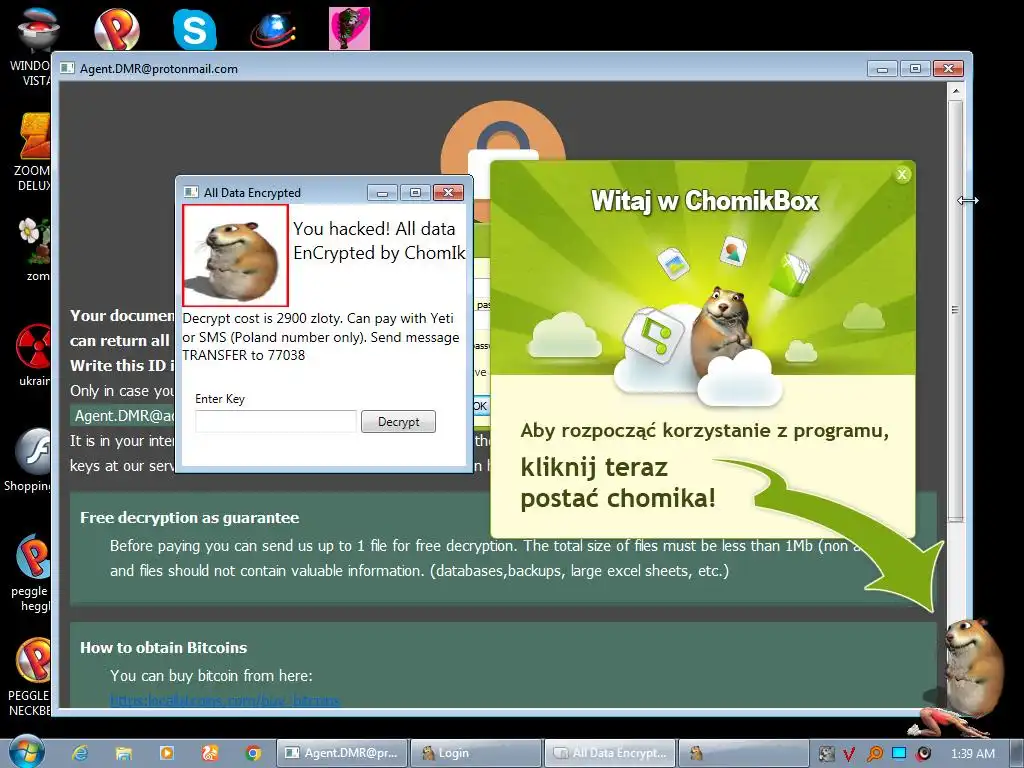This screenshot has height=768, width=1024.
Task: Open the blue globe desktop icon
Action: tap(273, 30)
